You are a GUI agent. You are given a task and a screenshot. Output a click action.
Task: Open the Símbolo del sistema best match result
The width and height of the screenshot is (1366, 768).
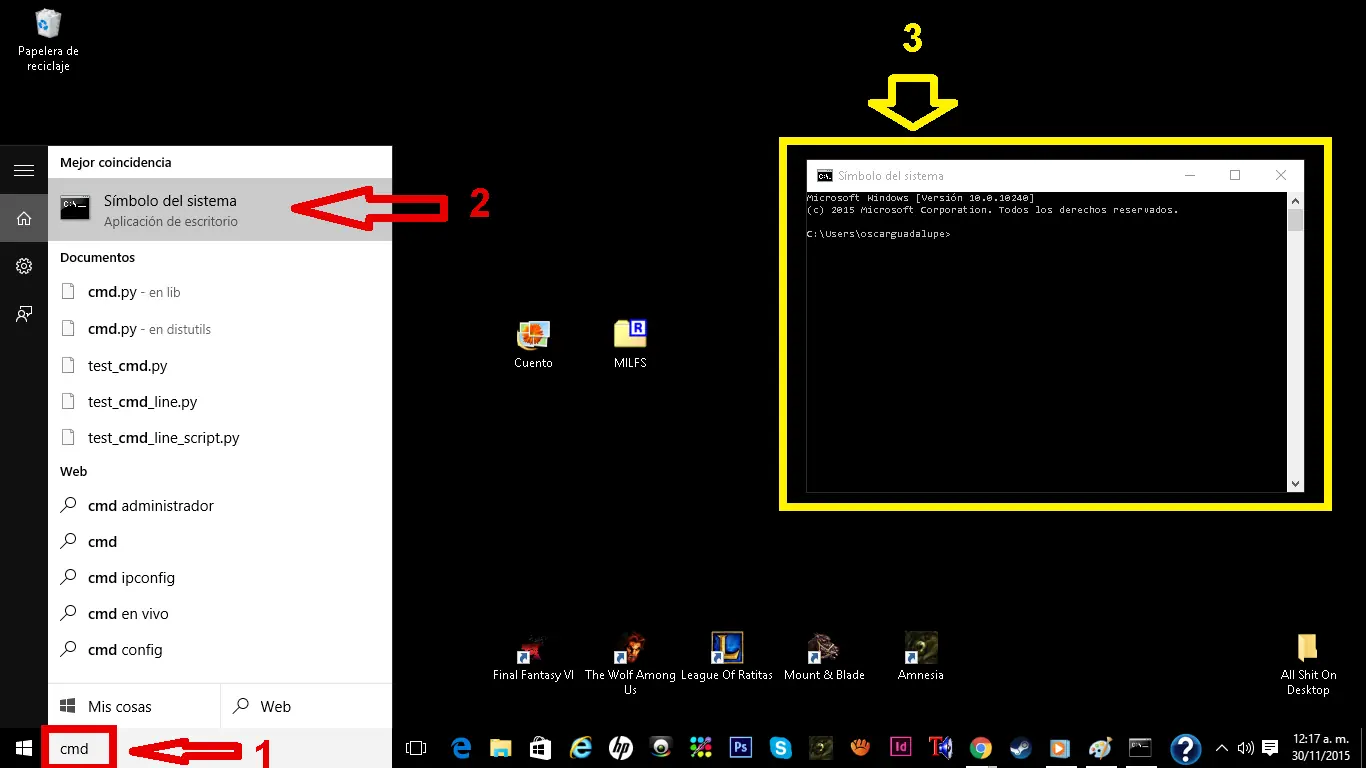(x=220, y=209)
